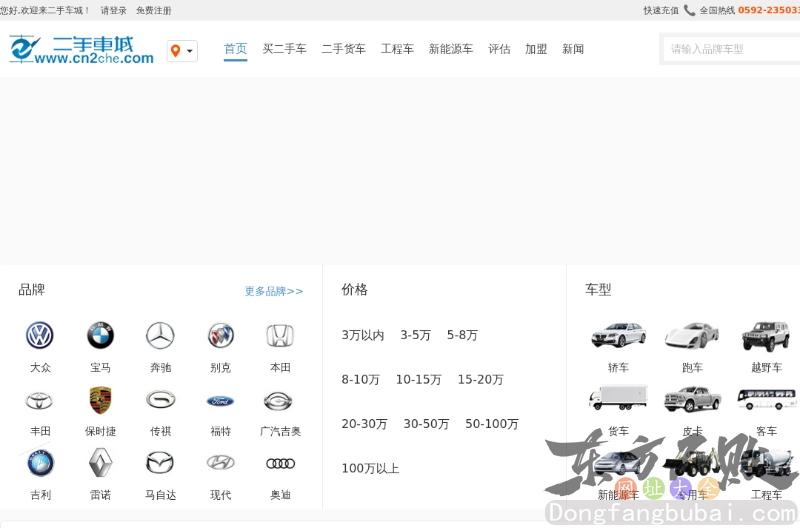Image resolution: width=800 pixels, height=528 pixels.
Task: Select the Mazda (马自达) brand logo
Action: click(x=160, y=463)
